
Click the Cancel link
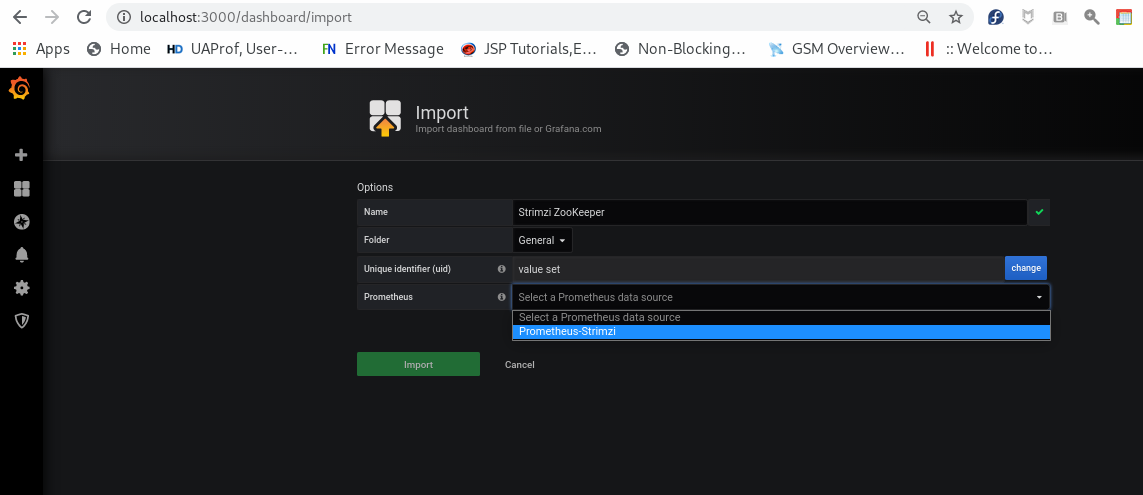[x=519, y=365]
